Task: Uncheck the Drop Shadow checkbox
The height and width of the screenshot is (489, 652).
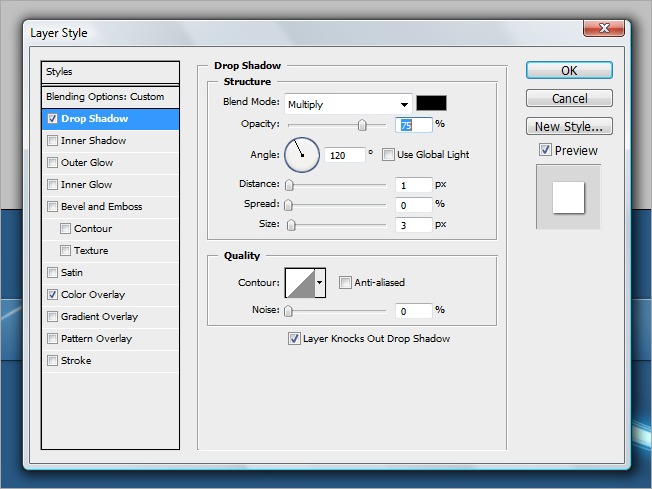Action: coord(52,119)
